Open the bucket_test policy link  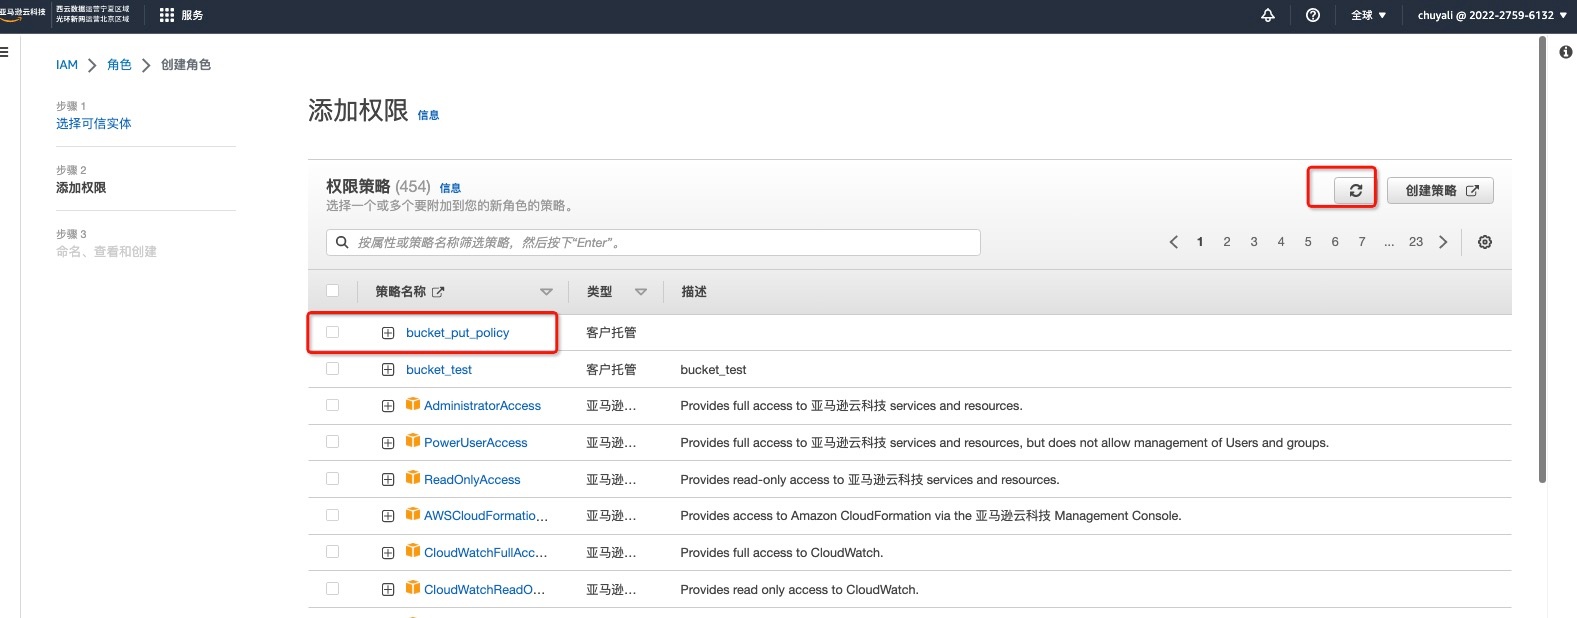[439, 370]
